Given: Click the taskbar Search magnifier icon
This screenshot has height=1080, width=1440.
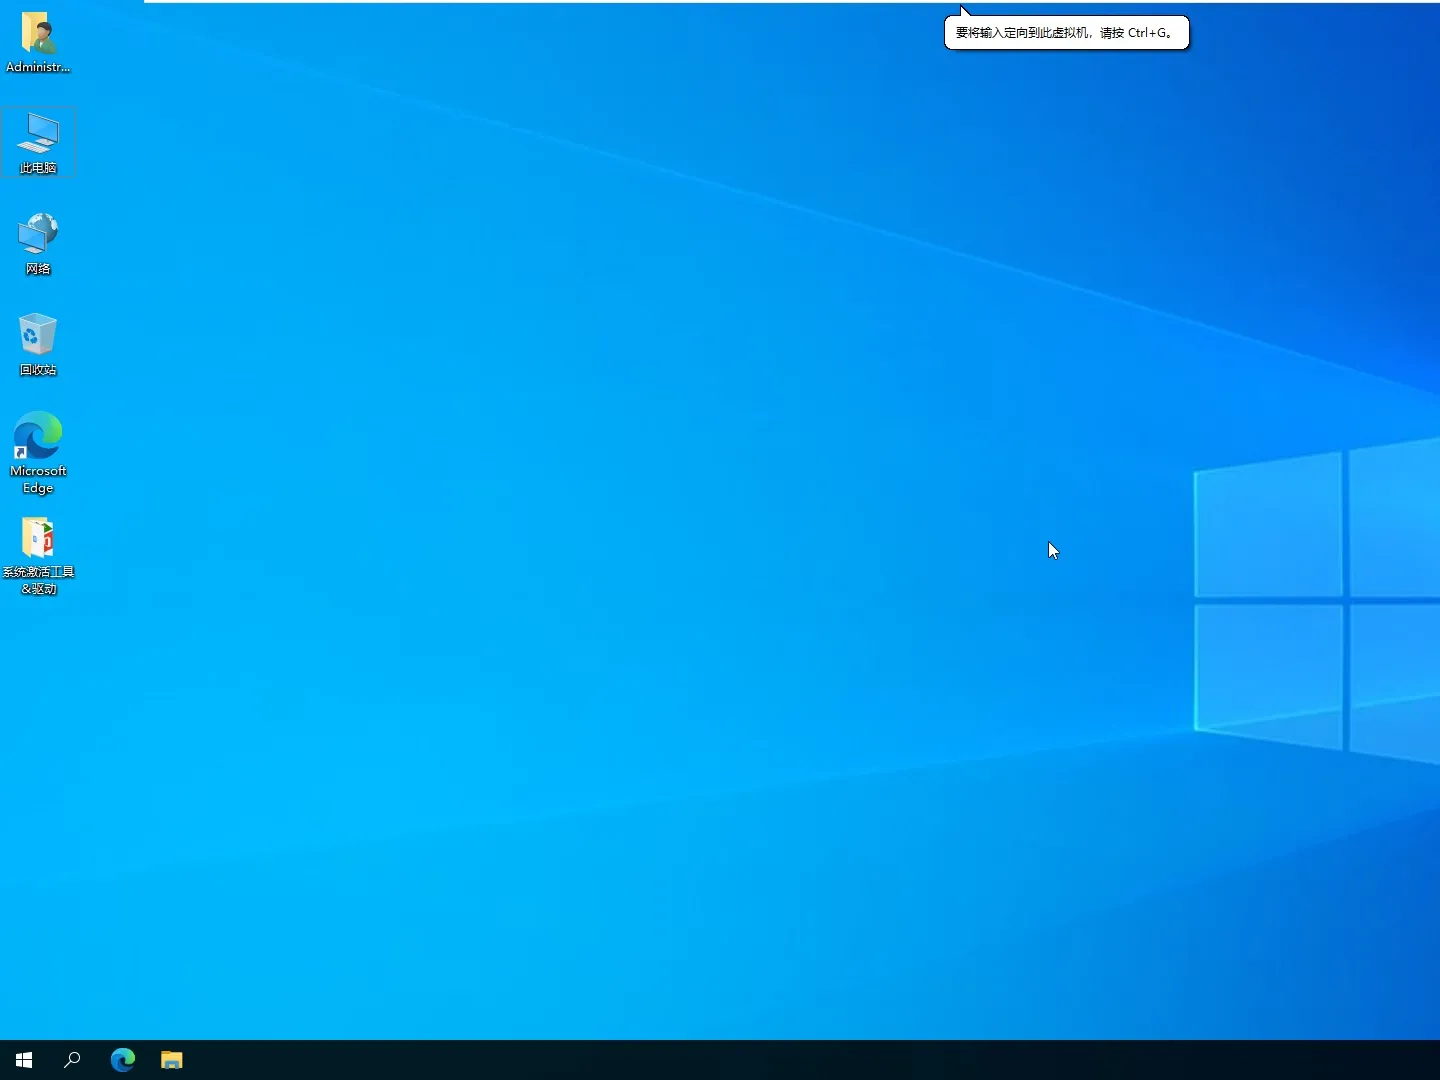Looking at the screenshot, I should pyautogui.click(x=71, y=1061).
